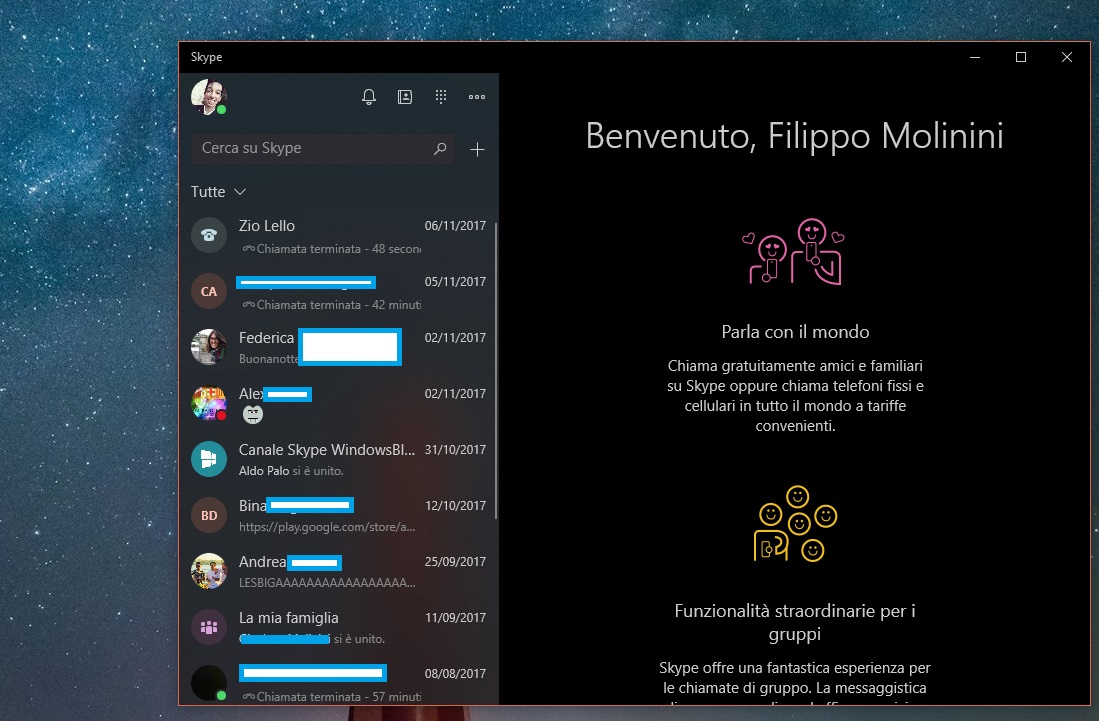Click the Cerca su Skype search field
1099x721 pixels.
[x=322, y=149]
